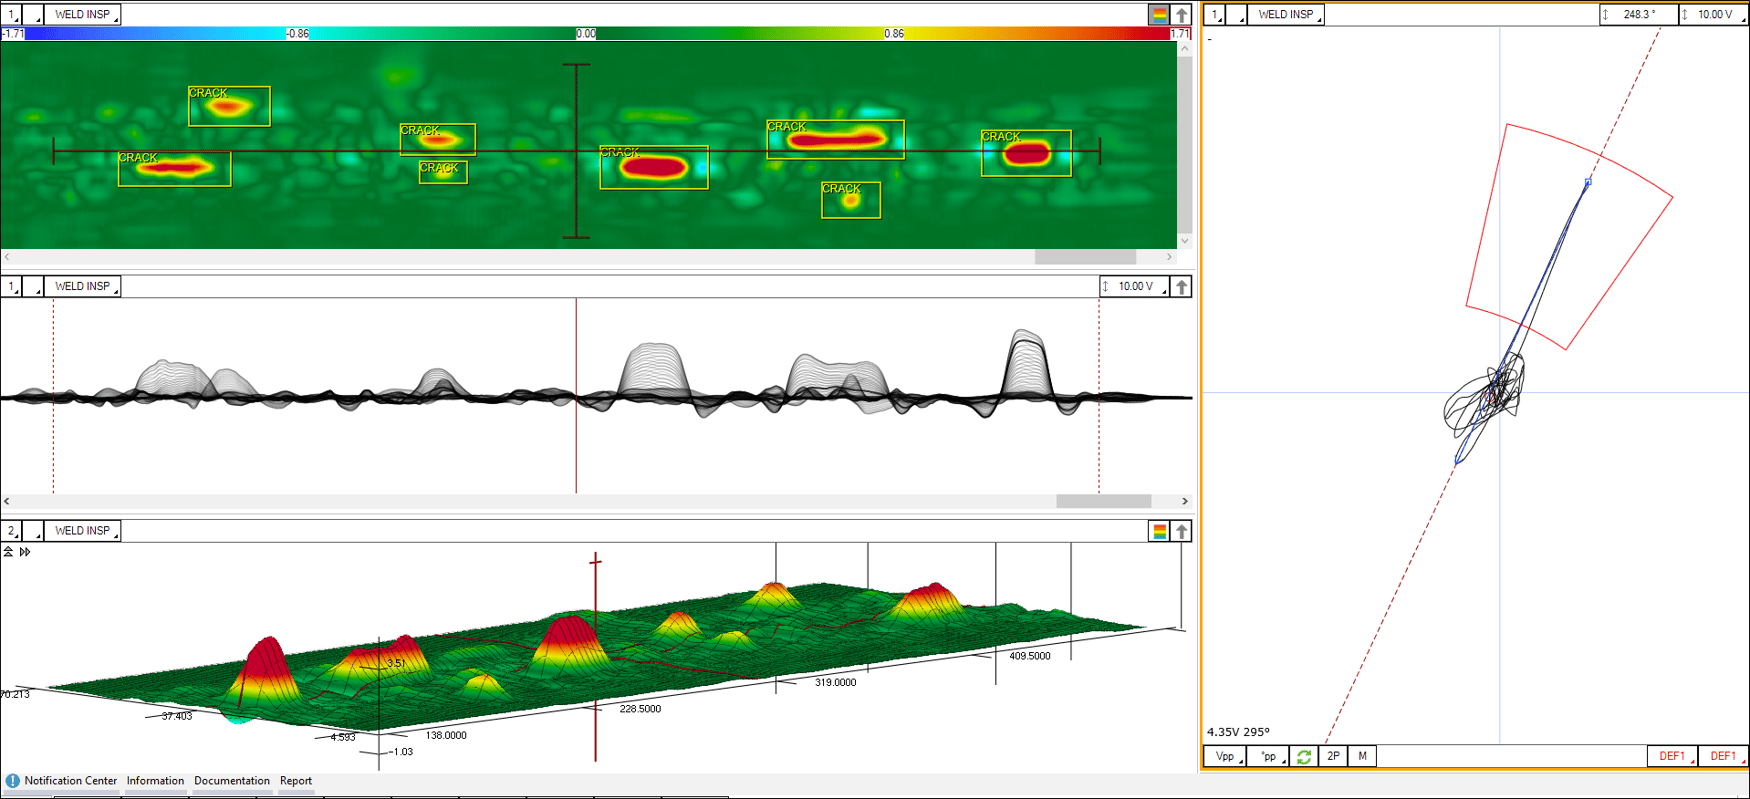Click the 0.86 color scale value
Image resolution: width=1750 pixels, height=799 pixels.
894,34
